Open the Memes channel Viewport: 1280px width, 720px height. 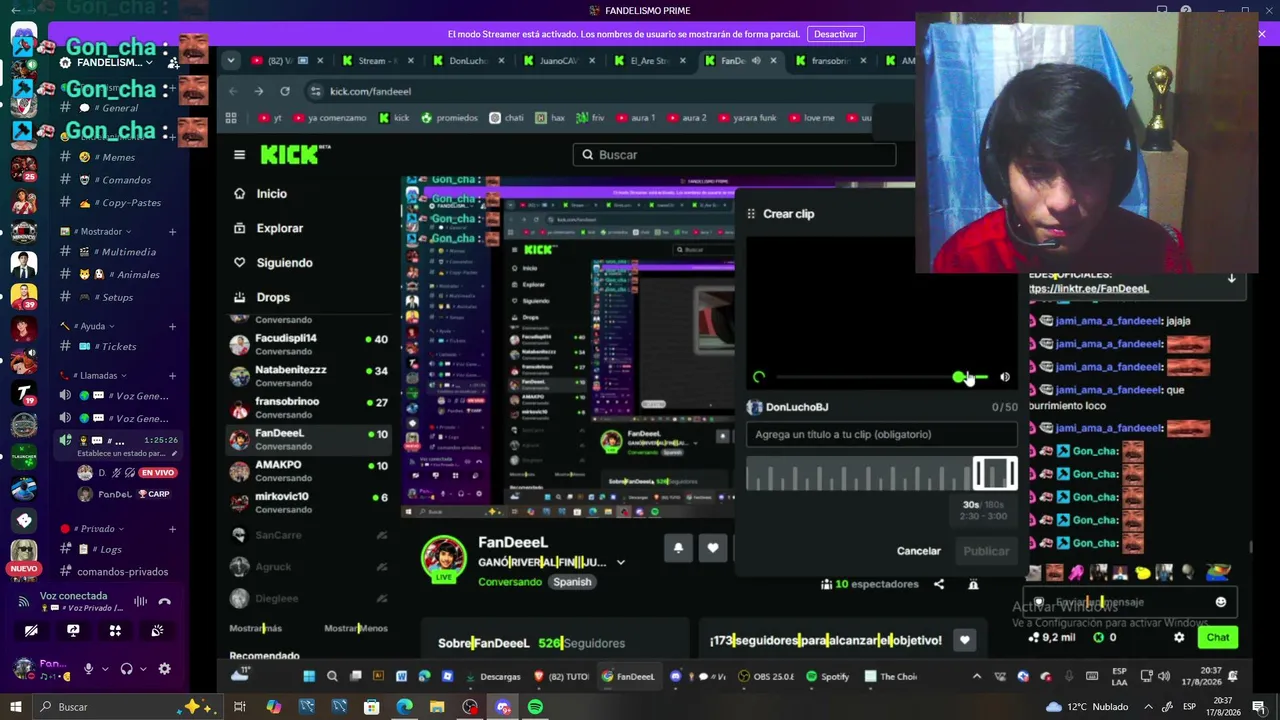(119, 157)
